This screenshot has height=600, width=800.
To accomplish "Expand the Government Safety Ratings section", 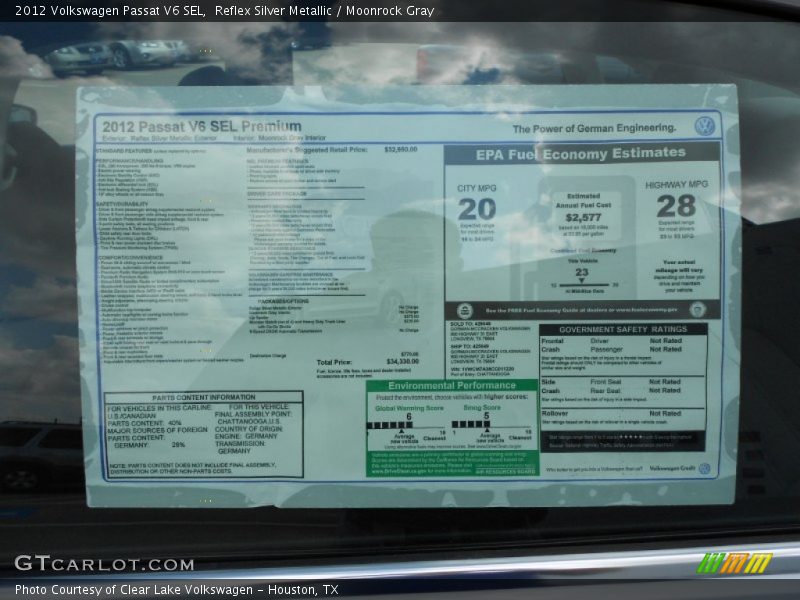I will click(x=622, y=328).
